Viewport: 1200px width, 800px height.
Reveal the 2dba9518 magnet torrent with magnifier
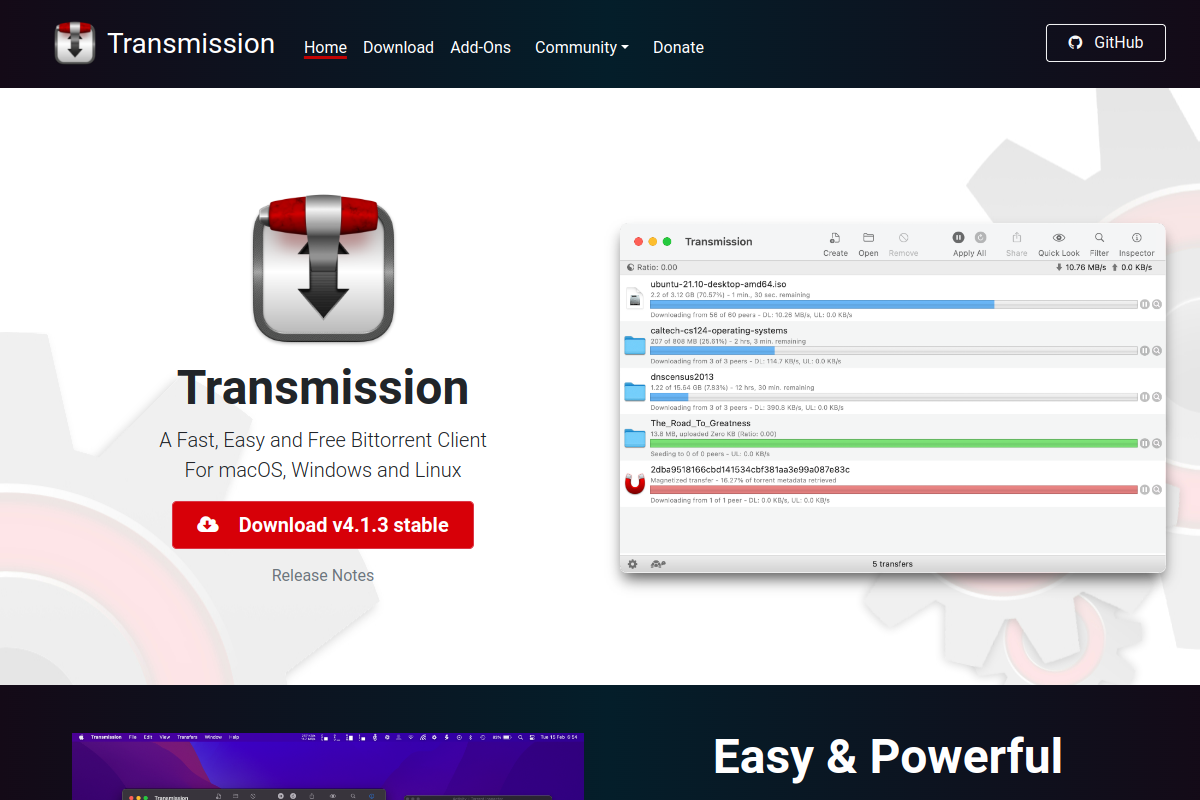[x=1157, y=489]
